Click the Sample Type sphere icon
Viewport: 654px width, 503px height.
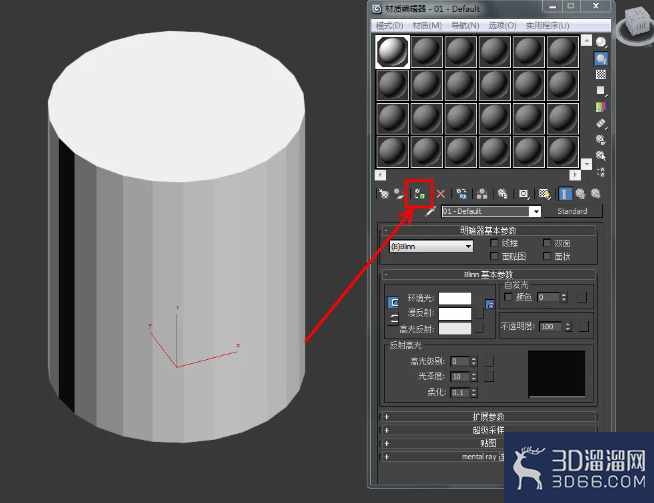pyautogui.click(x=601, y=42)
